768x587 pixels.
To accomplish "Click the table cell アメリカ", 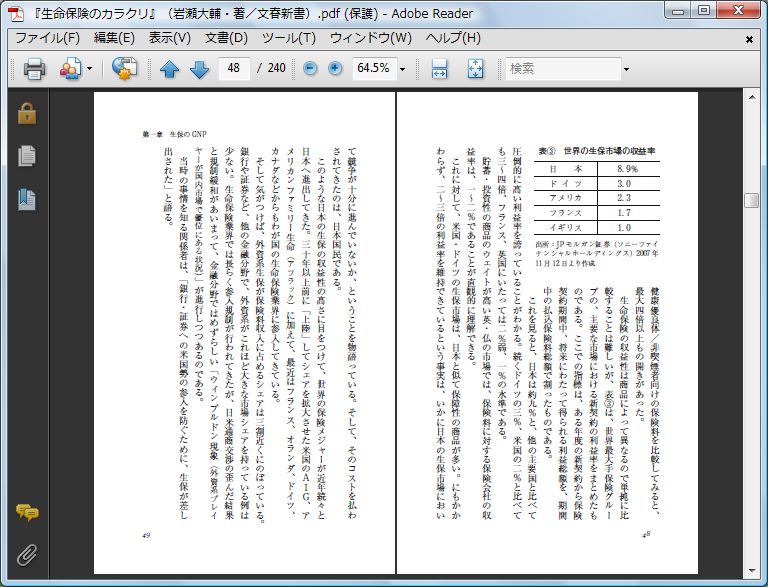I will coord(566,198).
